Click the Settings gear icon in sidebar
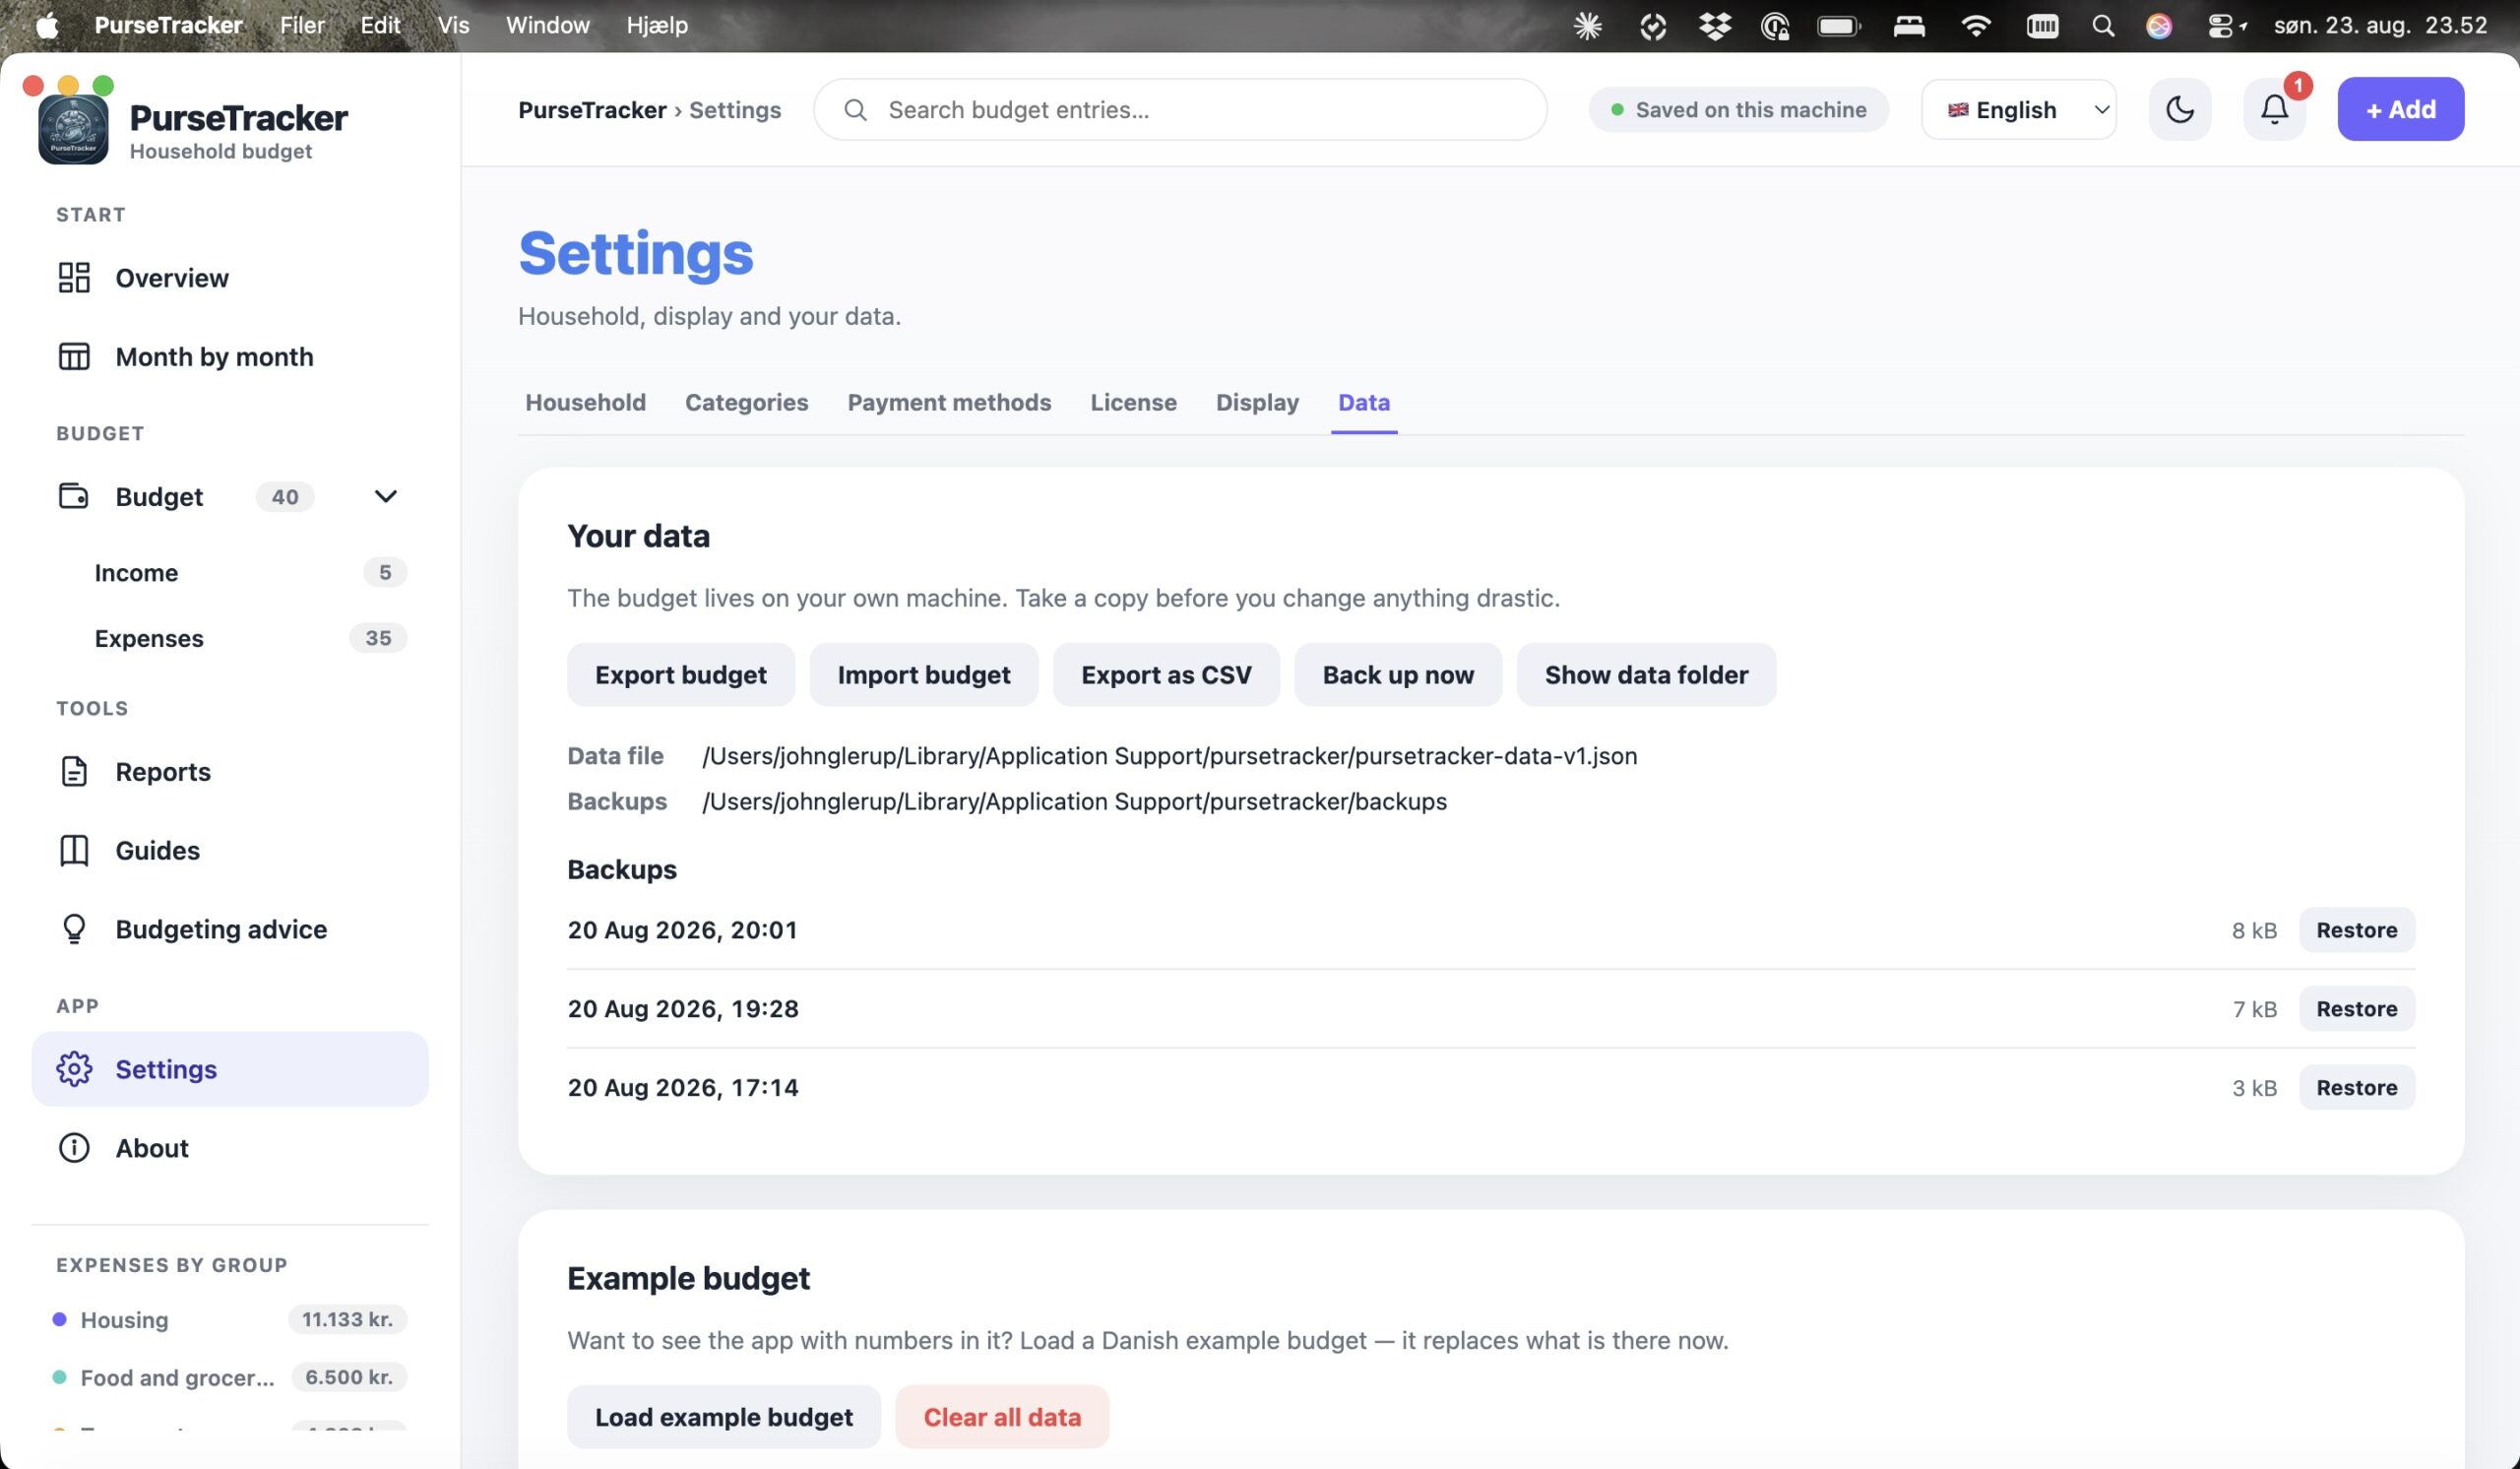The height and width of the screenshot is (1469, 2520). click(74, 1069)
